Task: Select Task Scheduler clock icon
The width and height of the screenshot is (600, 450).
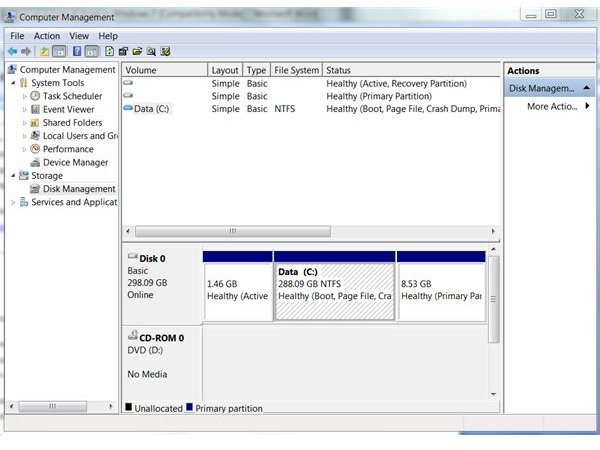Action: pos(35,96)
